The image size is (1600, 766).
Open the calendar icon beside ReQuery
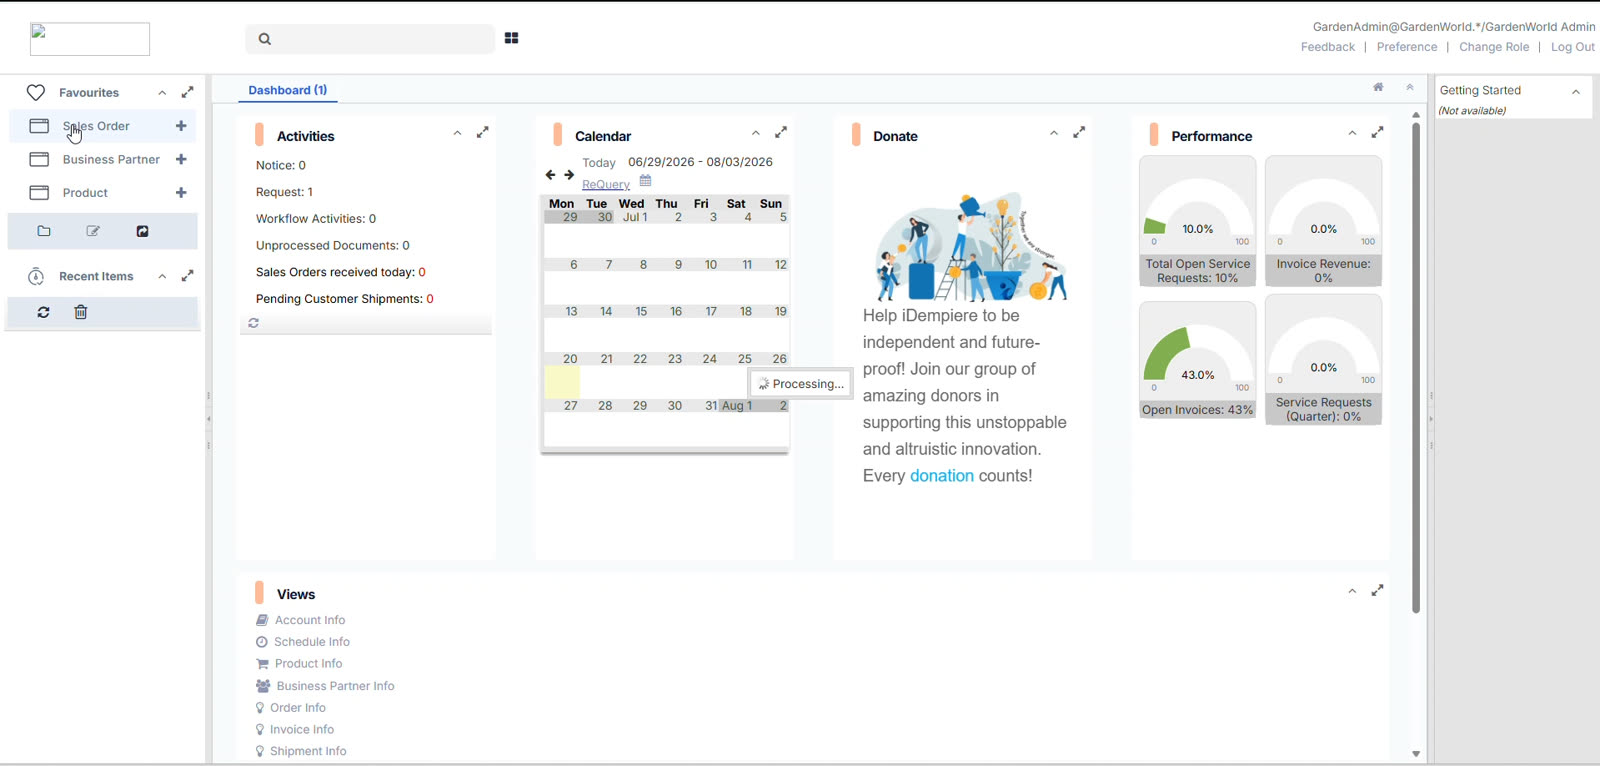645,181
